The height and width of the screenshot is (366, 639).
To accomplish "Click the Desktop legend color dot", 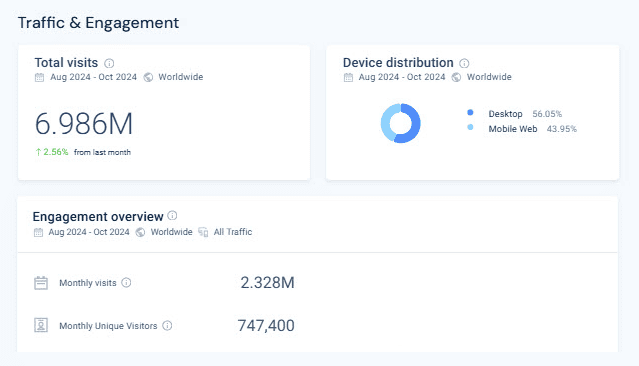I will coord(470,112).
